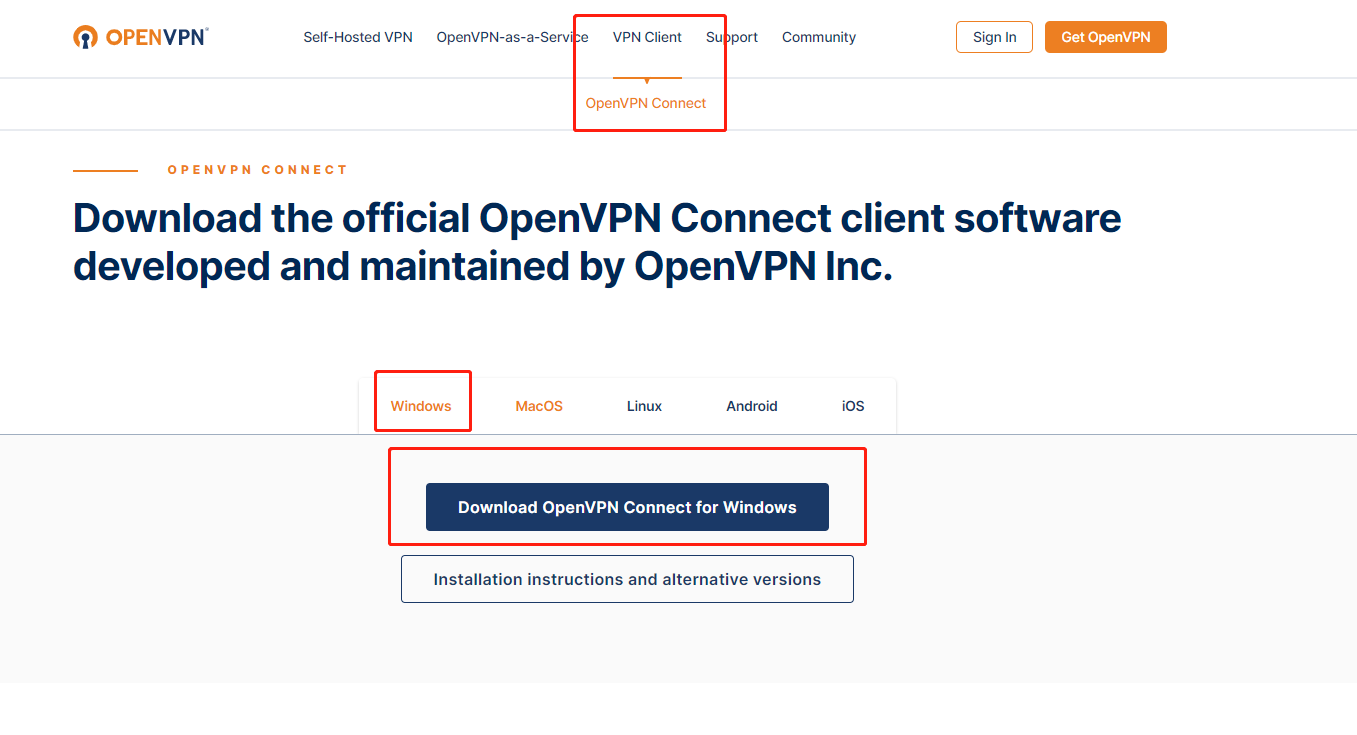Click the OpenVPN logo

141,37
